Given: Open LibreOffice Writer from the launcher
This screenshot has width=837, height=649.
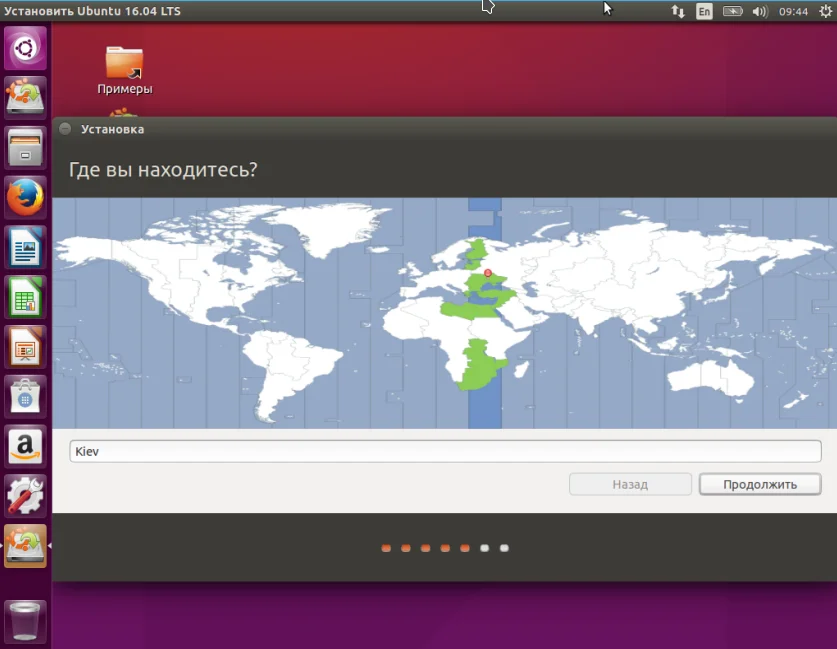Looking at the screenshot, I should (25, 247).
